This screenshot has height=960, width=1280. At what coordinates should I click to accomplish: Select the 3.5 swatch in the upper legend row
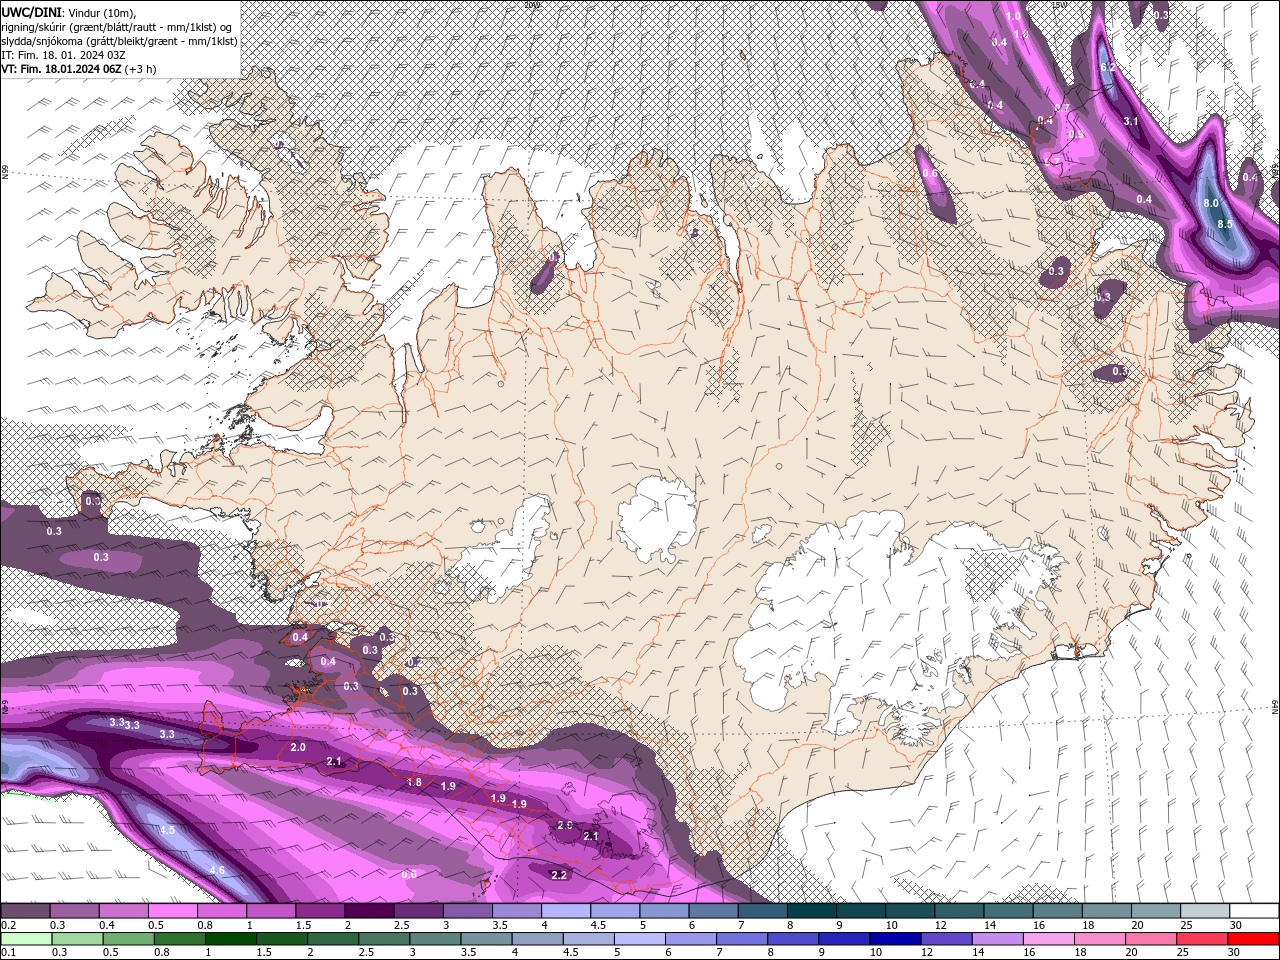coord(516,911)
